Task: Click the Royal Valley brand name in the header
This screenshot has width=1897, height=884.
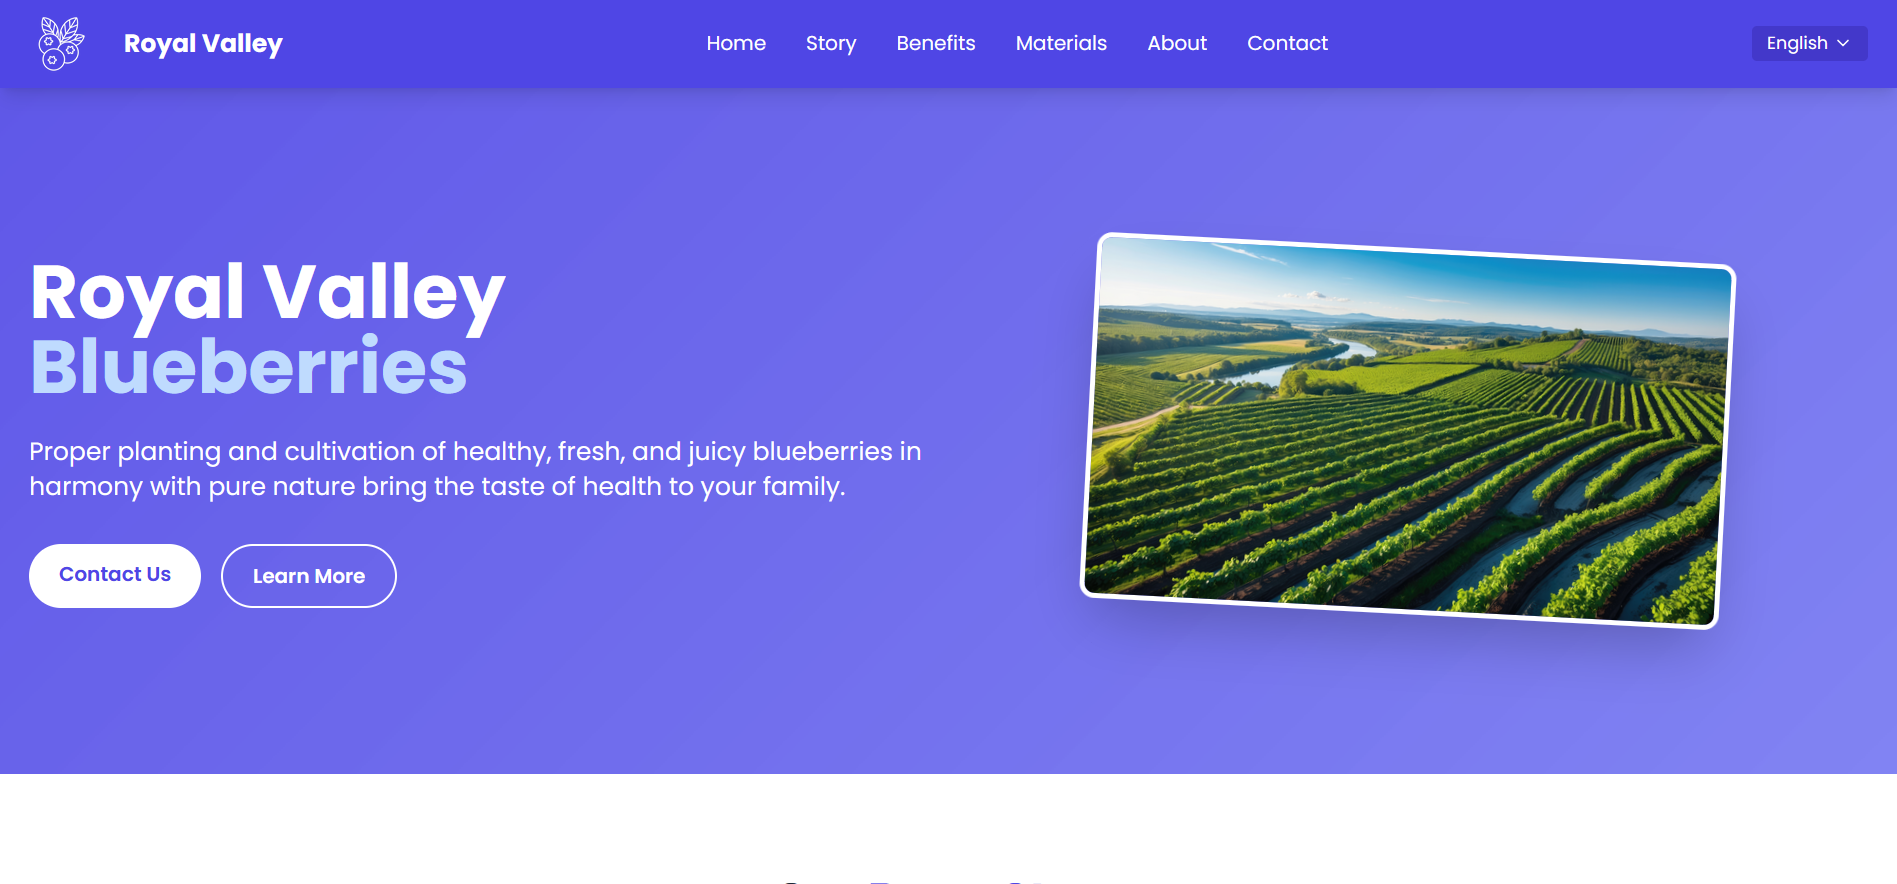Action: click(203, 44)
